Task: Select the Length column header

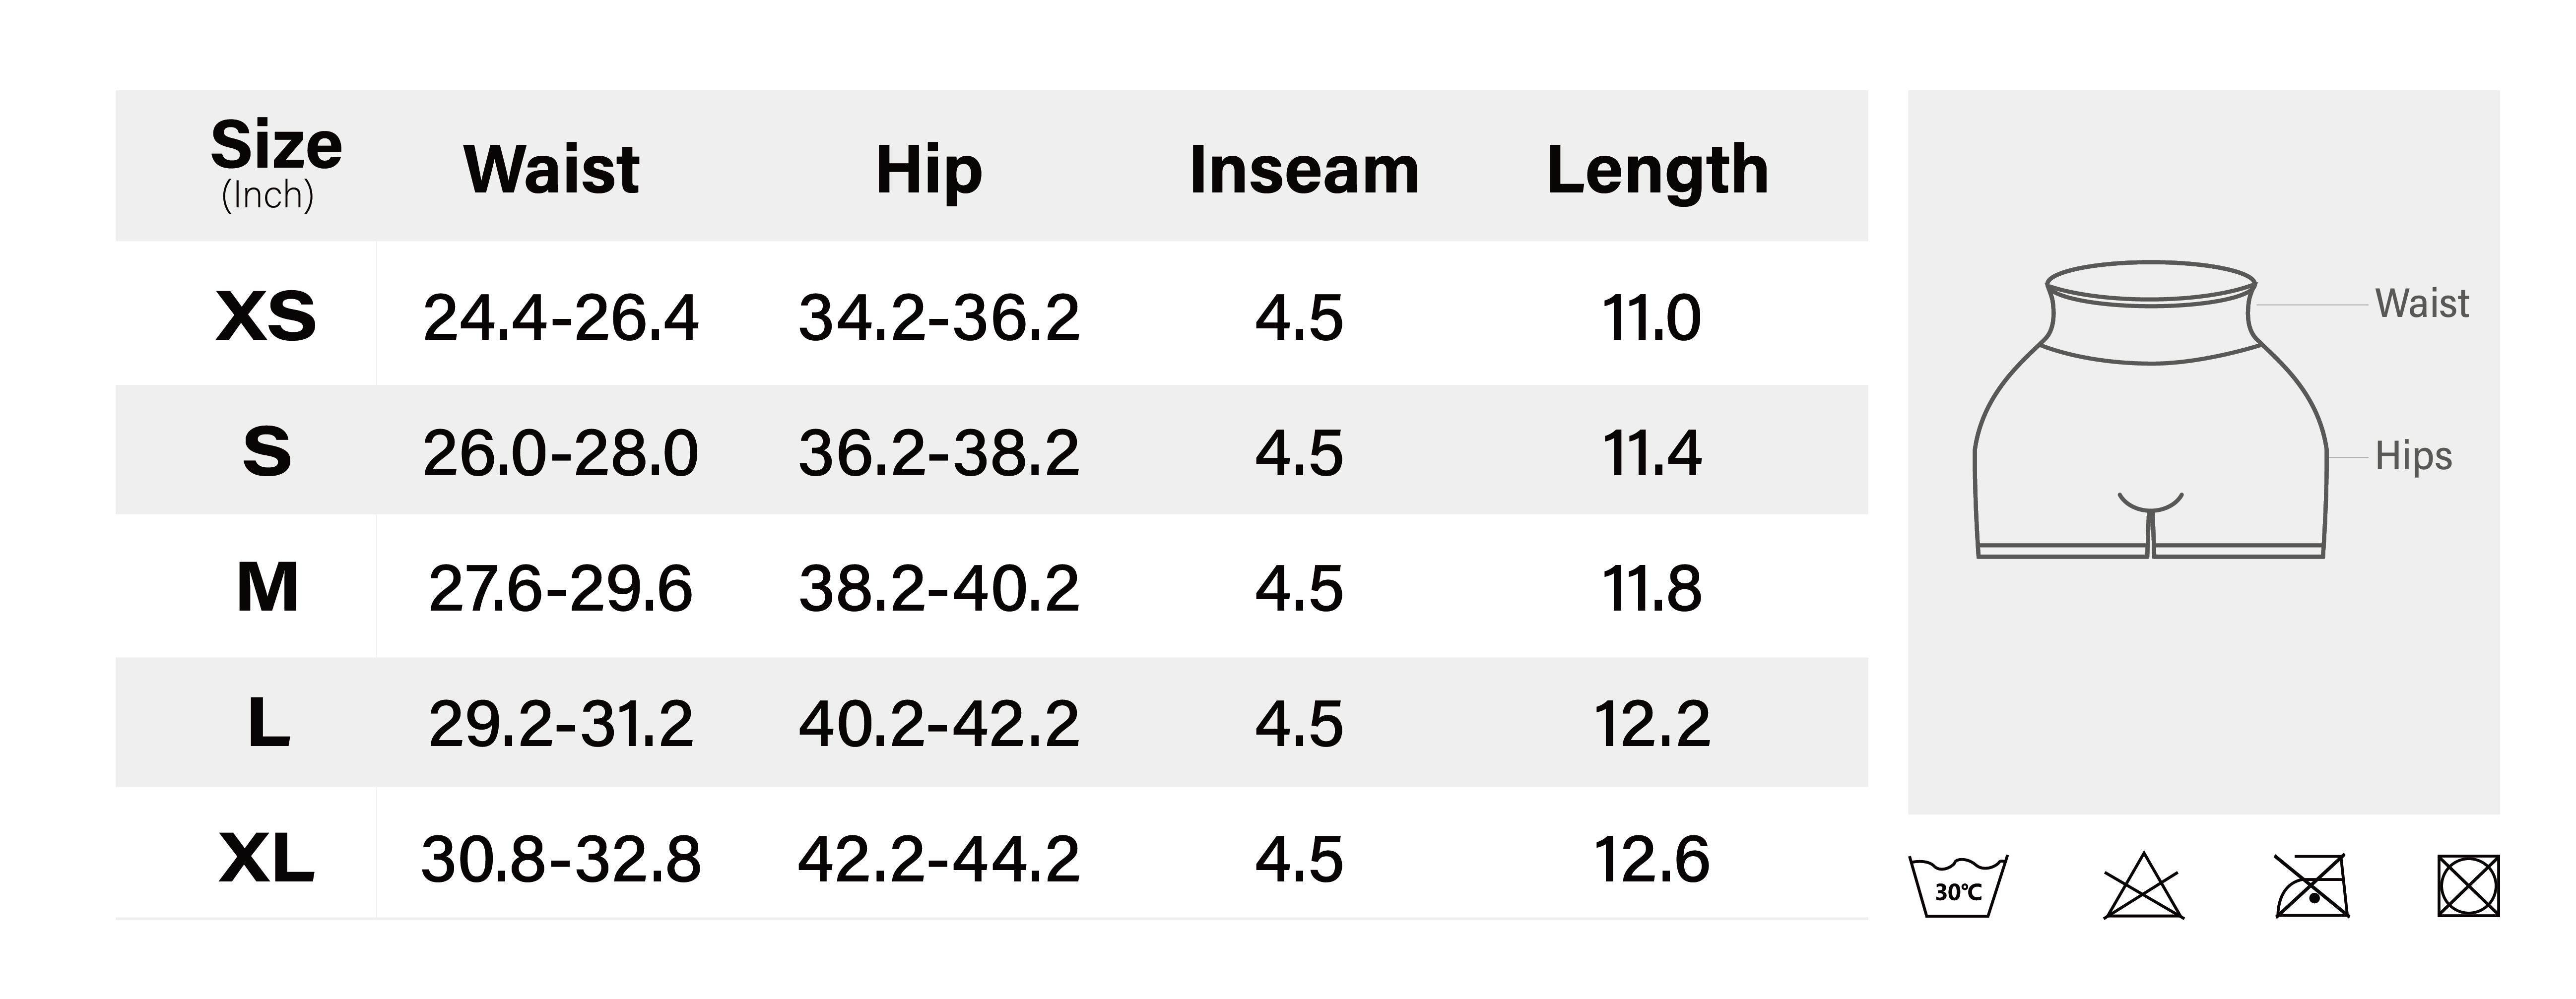Action: [1657, 169]
